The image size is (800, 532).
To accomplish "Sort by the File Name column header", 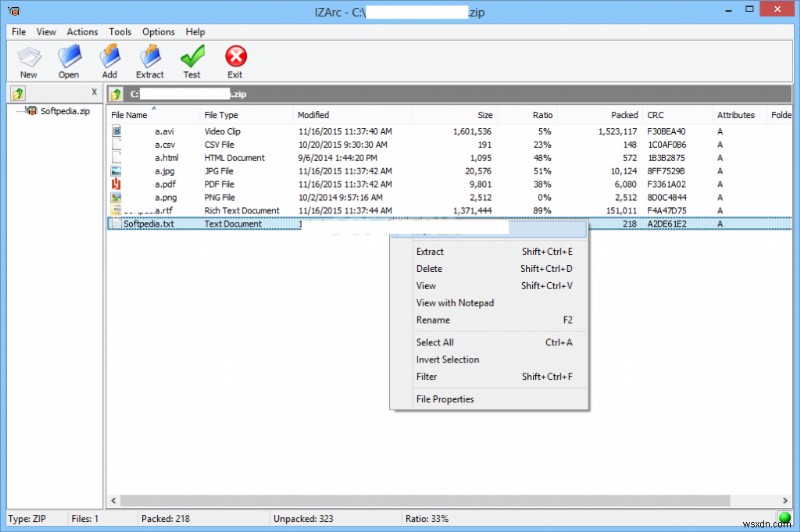I will [x=154, y=115].
